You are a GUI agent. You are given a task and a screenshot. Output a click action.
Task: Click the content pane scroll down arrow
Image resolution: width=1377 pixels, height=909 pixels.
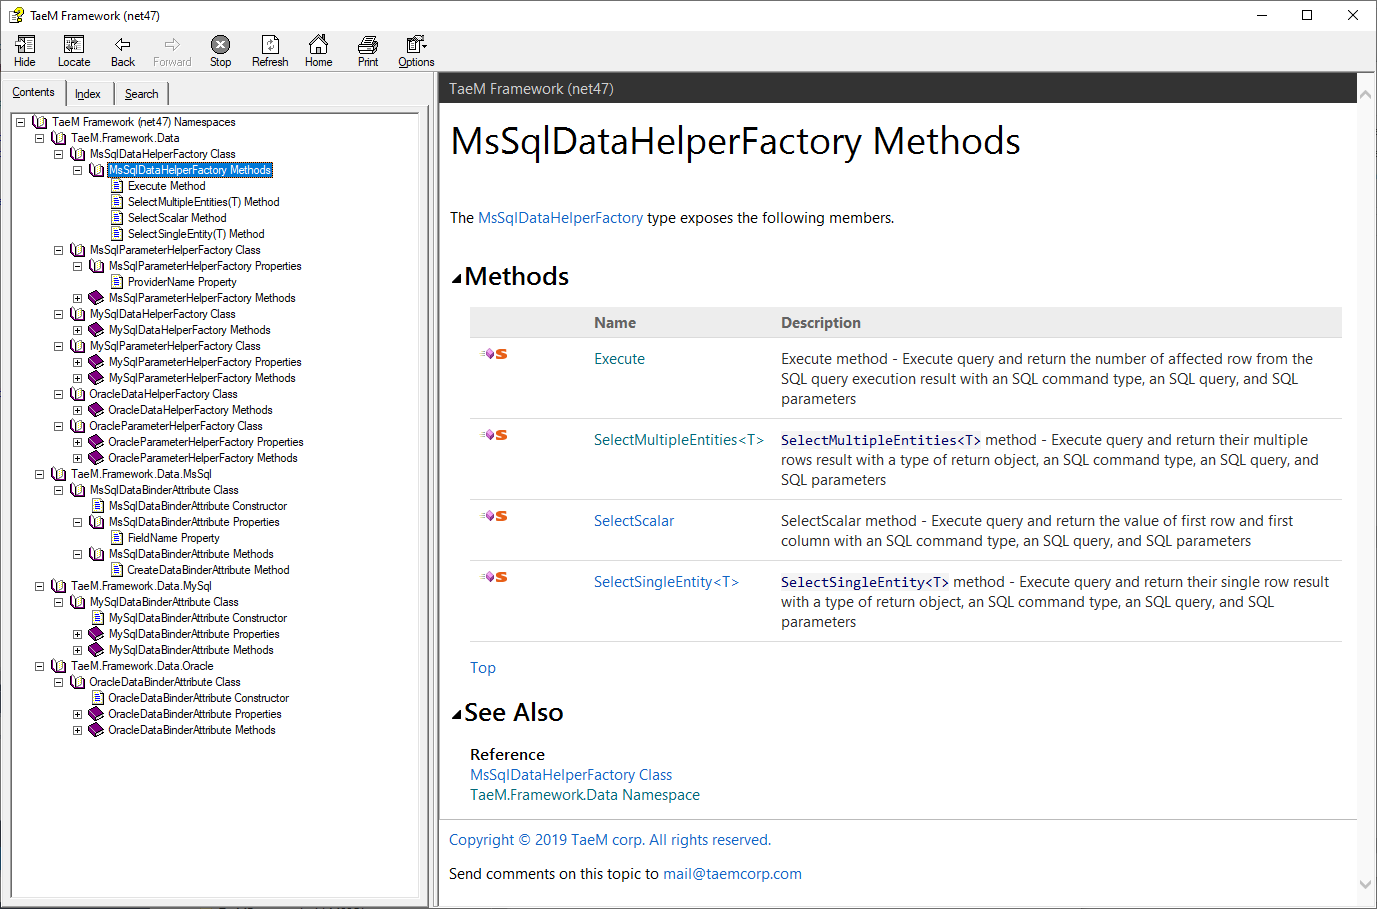coord(1366,884)
